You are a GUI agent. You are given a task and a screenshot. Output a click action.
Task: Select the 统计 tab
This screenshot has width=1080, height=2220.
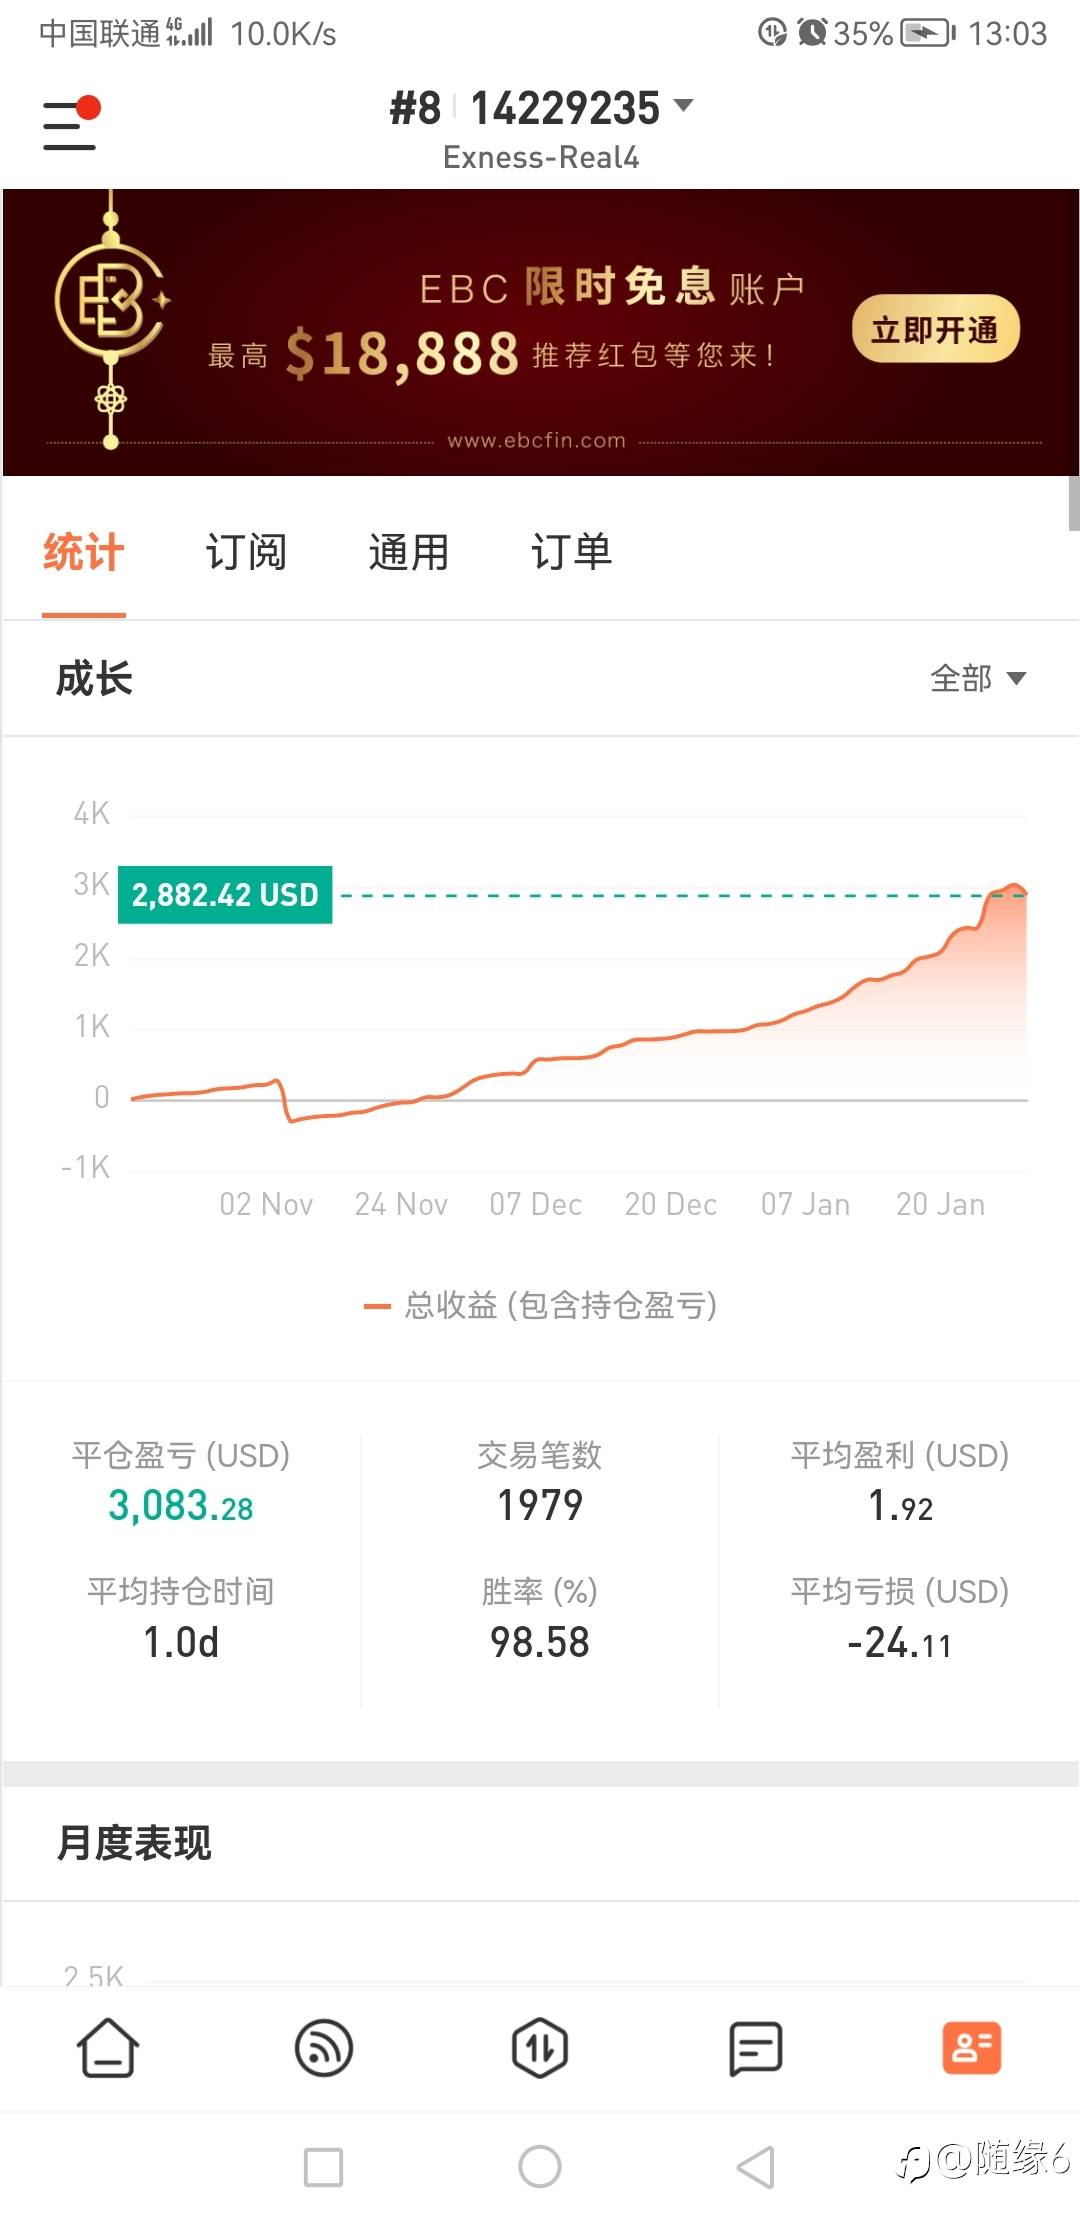pos(84,552)
